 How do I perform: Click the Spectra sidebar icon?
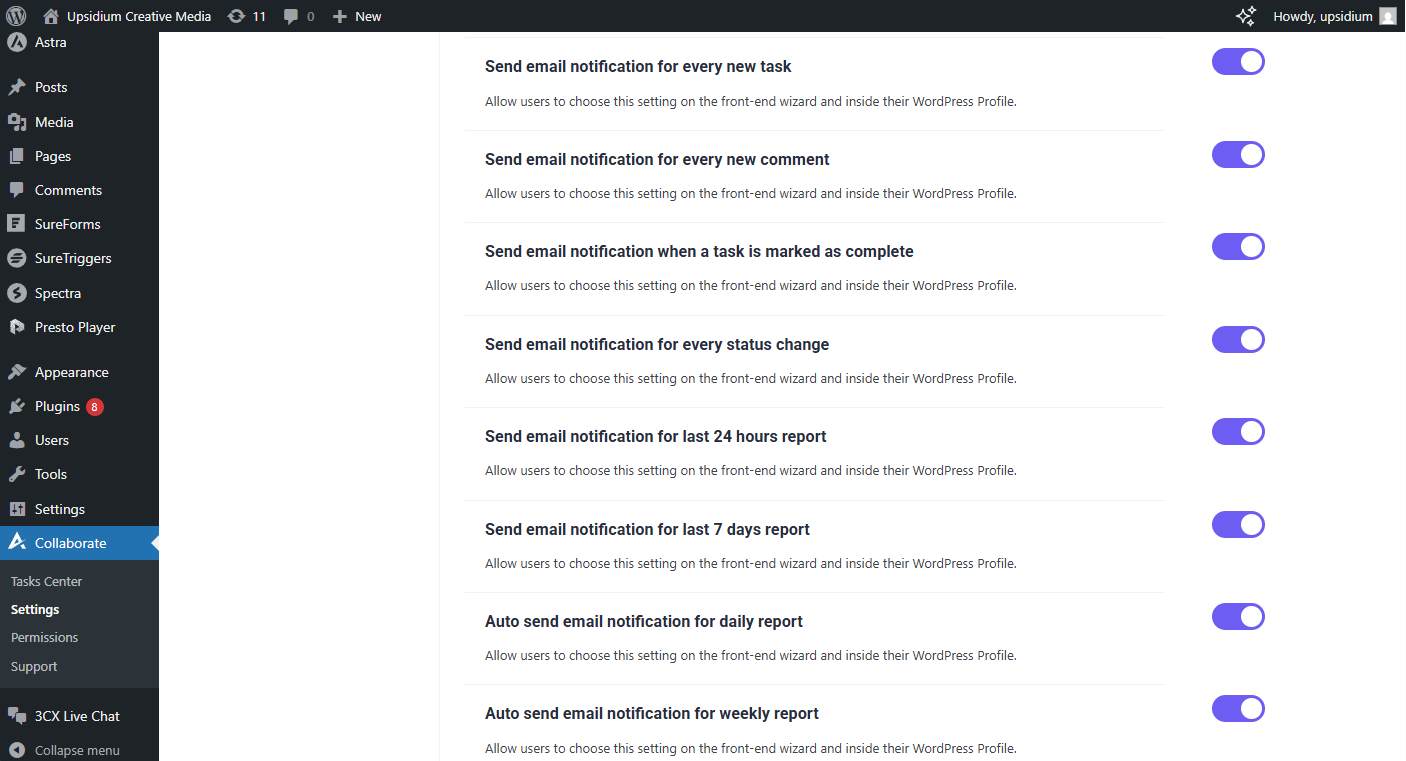tap(16, 293)
